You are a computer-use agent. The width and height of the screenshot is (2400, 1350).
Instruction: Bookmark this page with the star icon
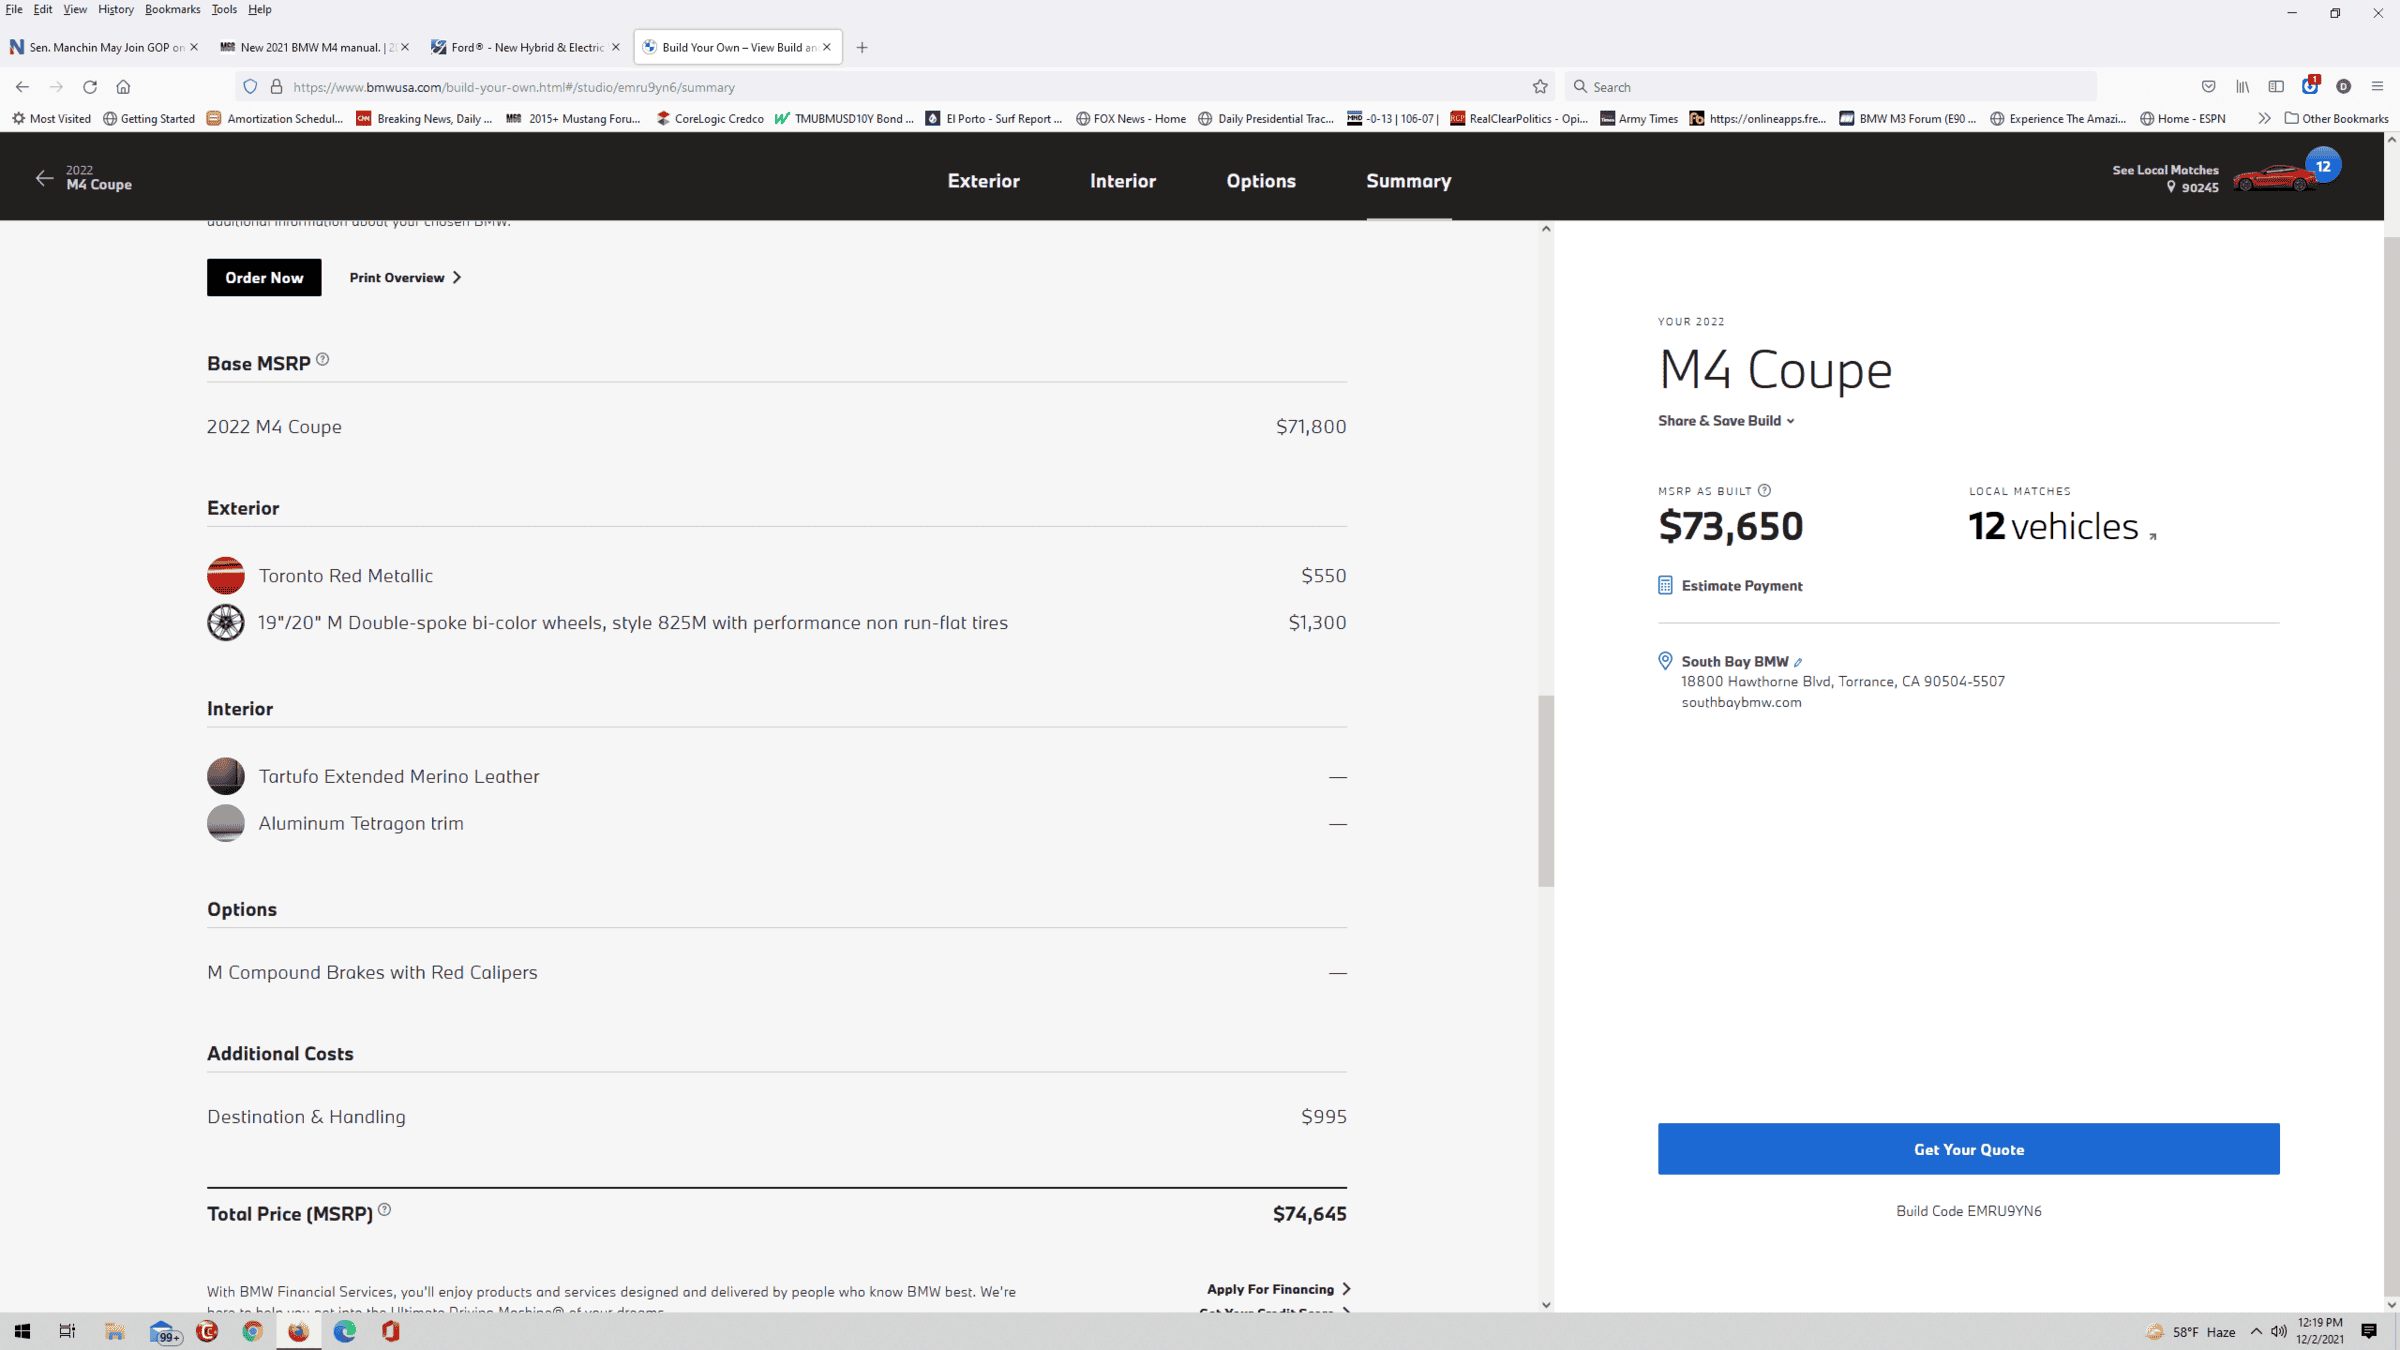1540,86
